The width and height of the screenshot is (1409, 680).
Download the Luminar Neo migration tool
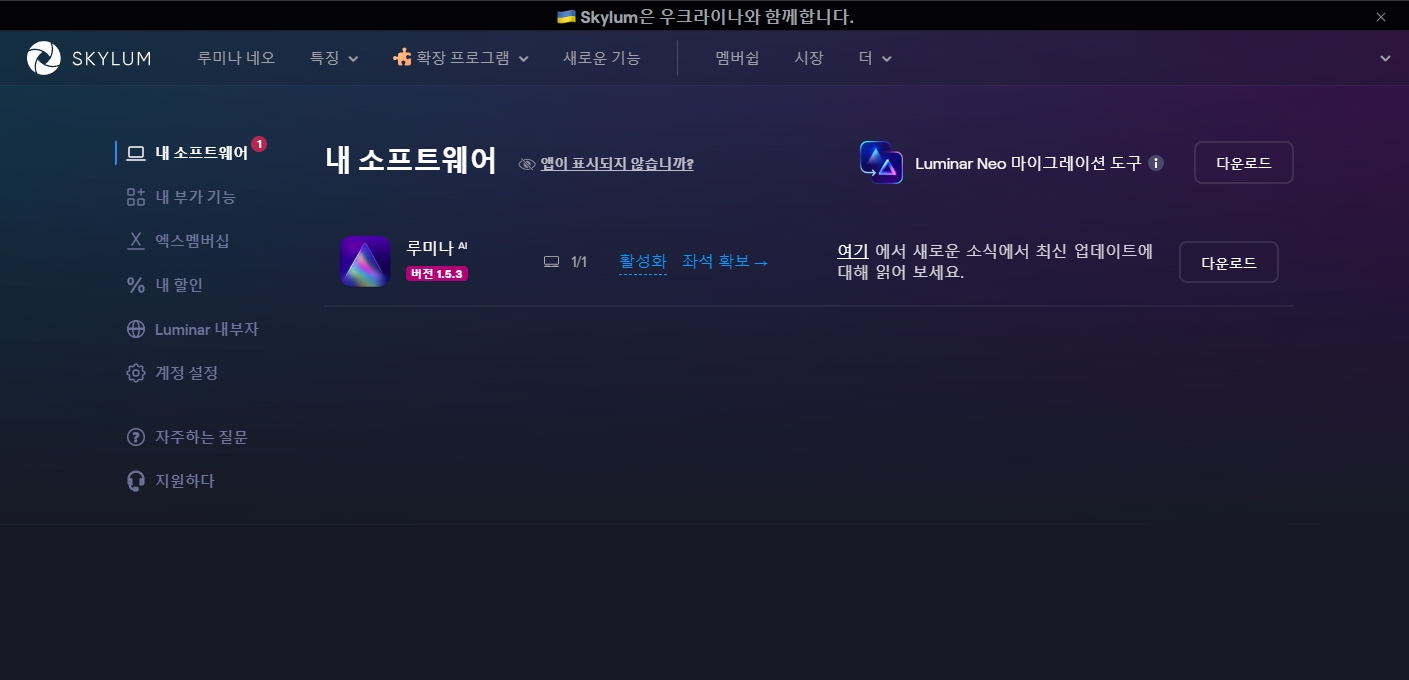tap(1244, 163)
